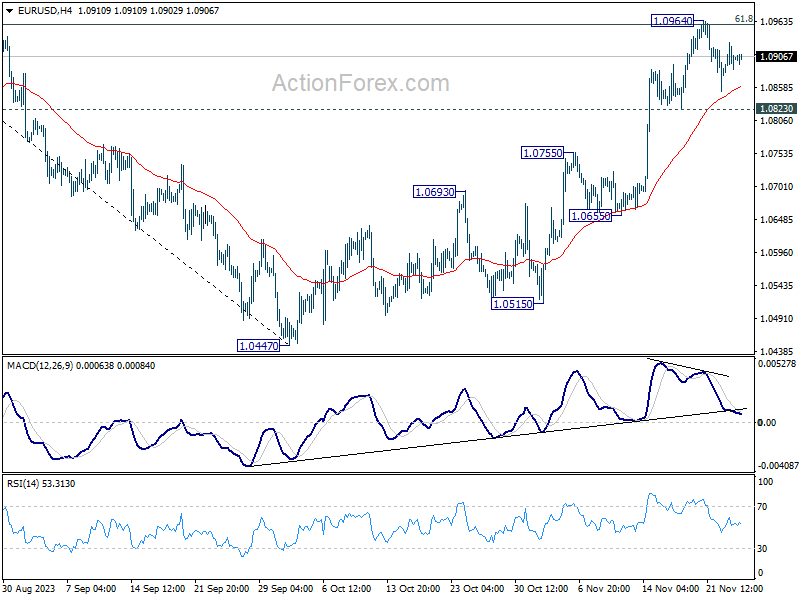Image resolution: width=800 pixels, height=600 pixels.
Task: Click the 1.09635 price axis value
Action: tap(777, 21)
